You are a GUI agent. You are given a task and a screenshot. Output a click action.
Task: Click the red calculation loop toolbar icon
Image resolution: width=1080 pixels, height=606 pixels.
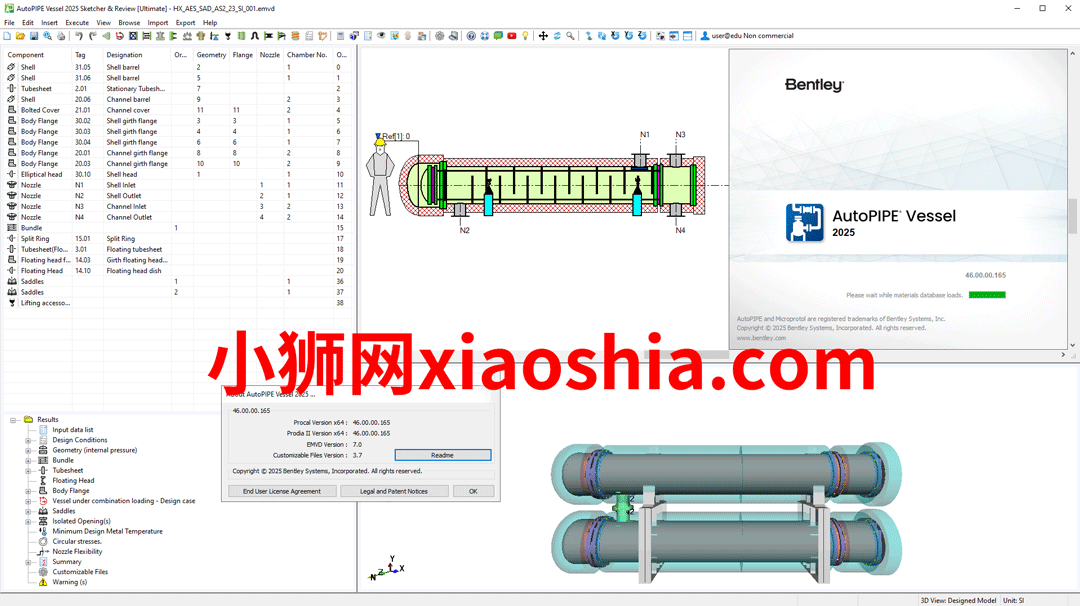click(120, 36)
